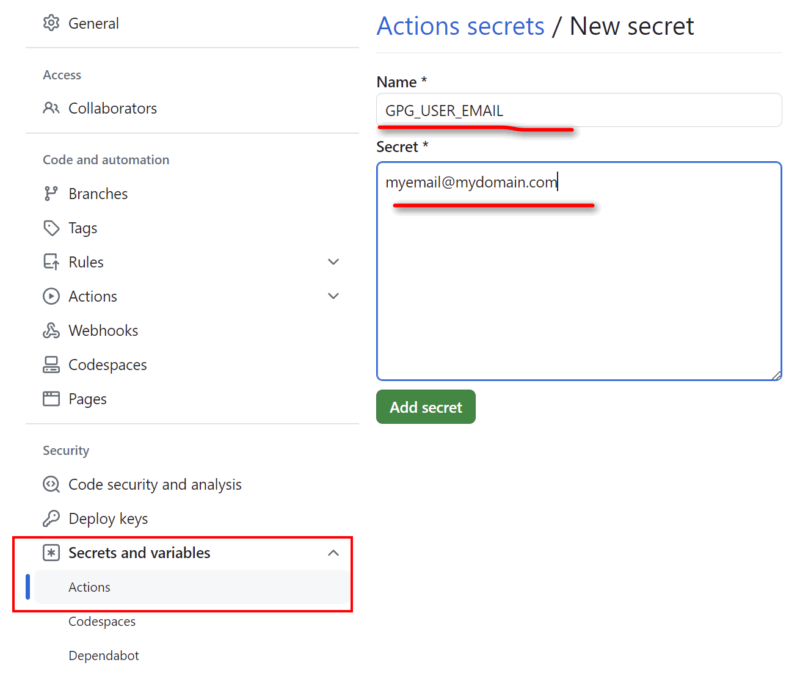Image resolution: width=800 pixels, height=679 pixels.
Task: Expand the Rules section chevron
Action: pyautogui.click(x=334, y=261)
